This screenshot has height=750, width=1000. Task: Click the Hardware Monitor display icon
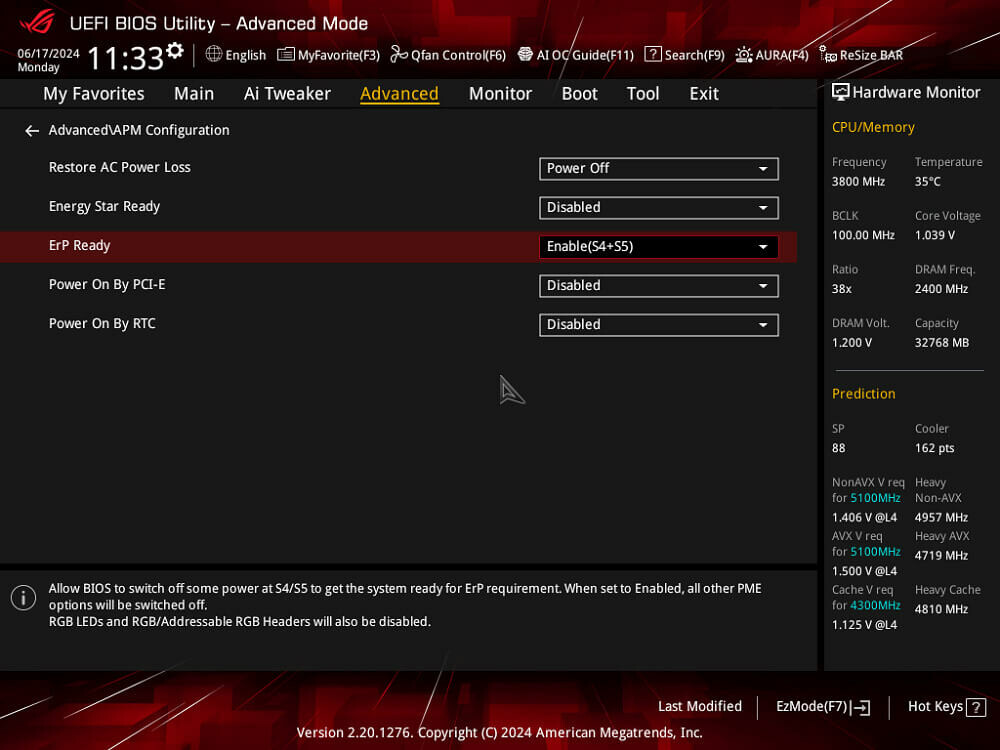click(x=841, y=92)
